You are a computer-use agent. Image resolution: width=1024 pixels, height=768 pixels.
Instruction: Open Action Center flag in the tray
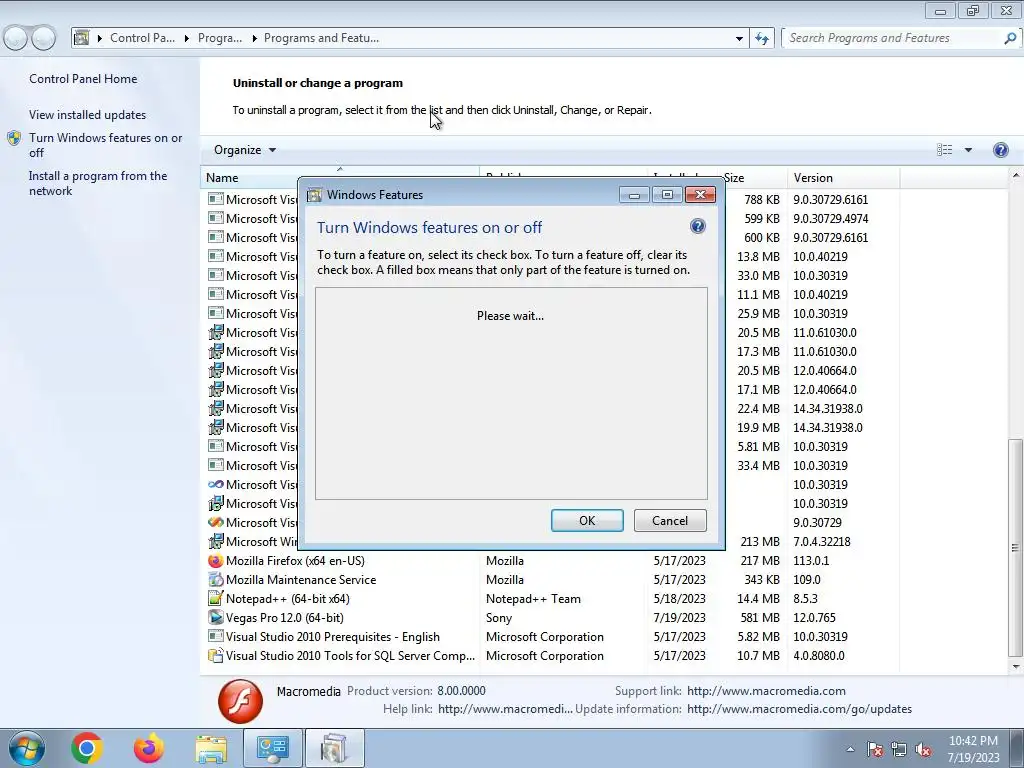pos(874,749)
